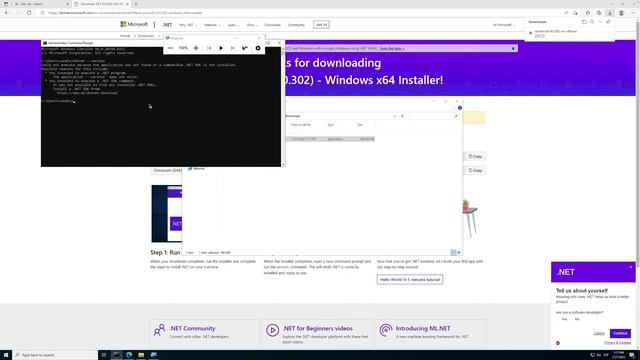Click the File Explorer help icon
This screenshot has height=360, width=640.
tap(460, 108)
